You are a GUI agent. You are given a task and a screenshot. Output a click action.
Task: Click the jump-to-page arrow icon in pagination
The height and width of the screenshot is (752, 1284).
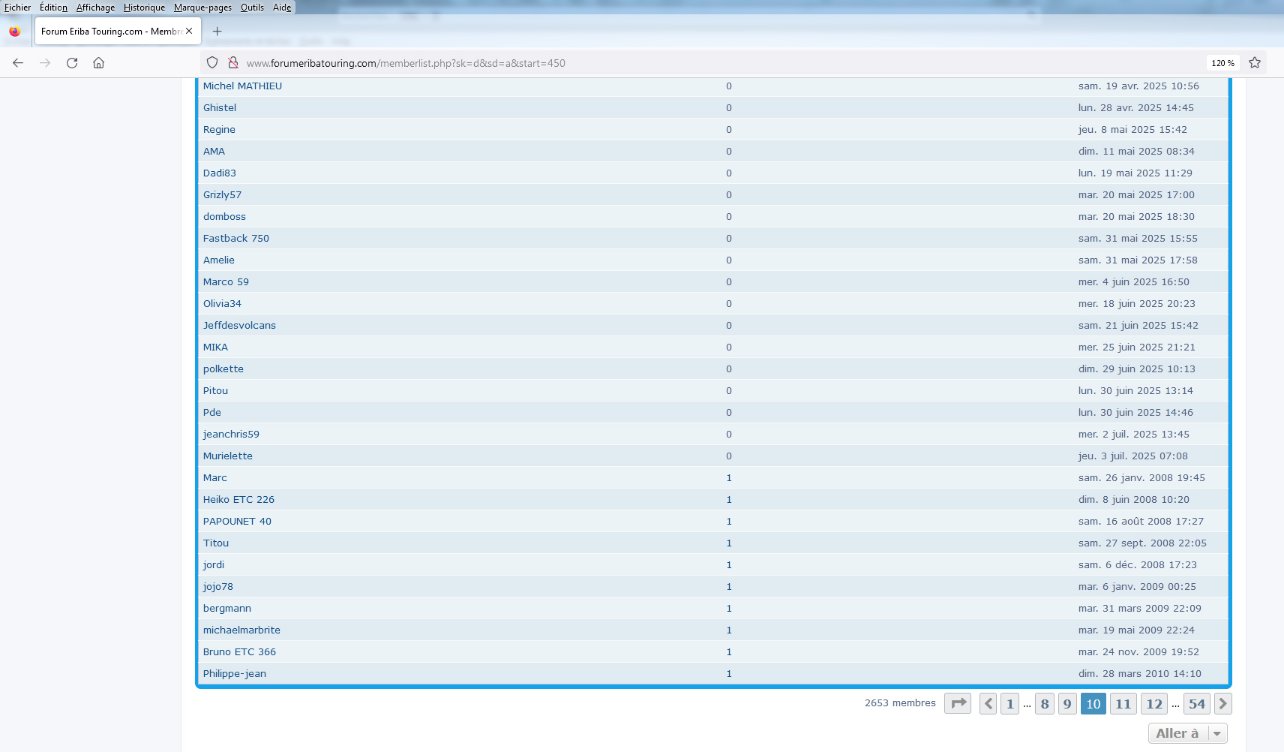[x=958, y=704]
